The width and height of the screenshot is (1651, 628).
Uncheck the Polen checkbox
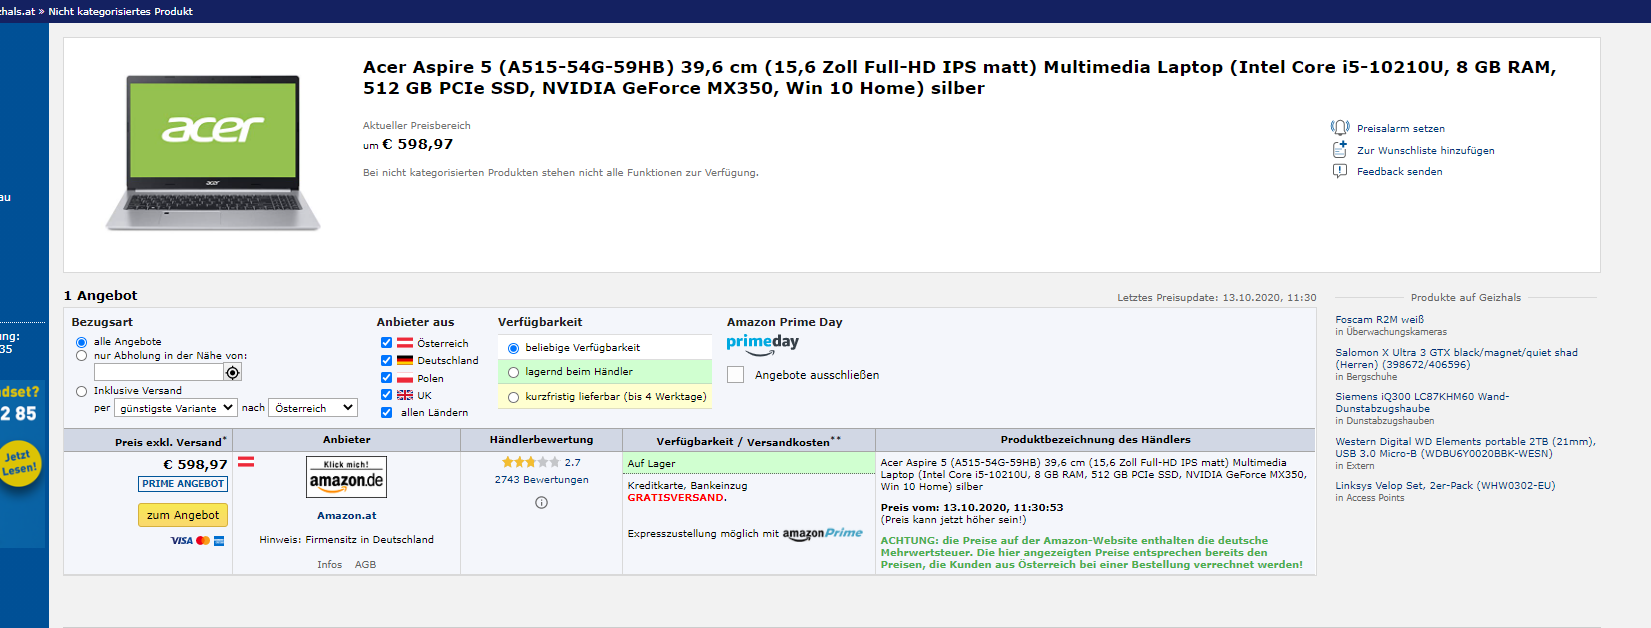coord(387,378)
